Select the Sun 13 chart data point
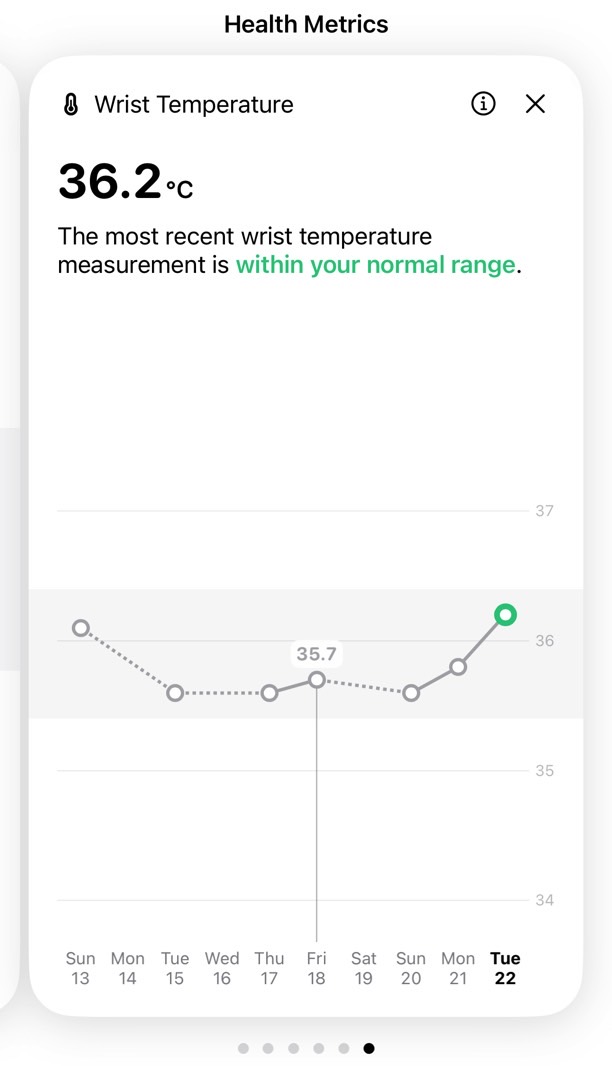612x1066 pixels. (81, 628)
